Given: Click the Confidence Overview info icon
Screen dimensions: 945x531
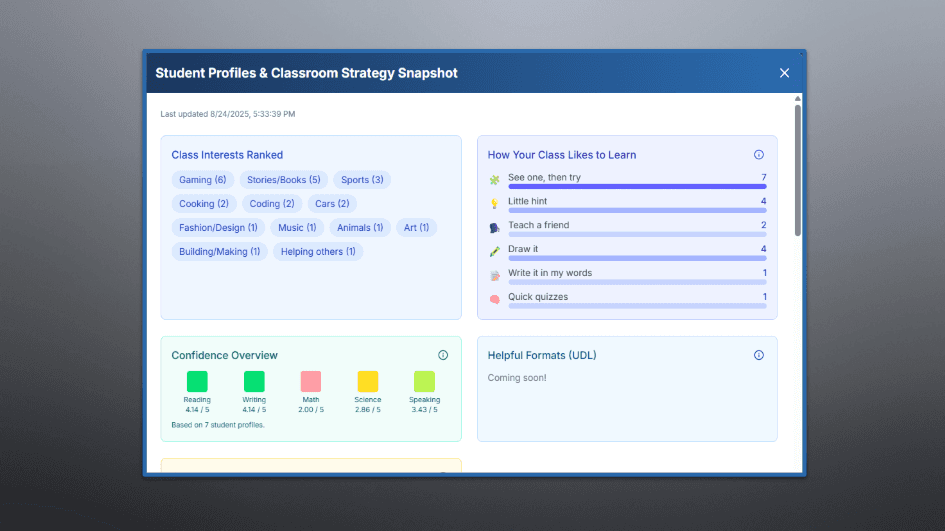Looking at the screenshot, I should tap(443, 355).
